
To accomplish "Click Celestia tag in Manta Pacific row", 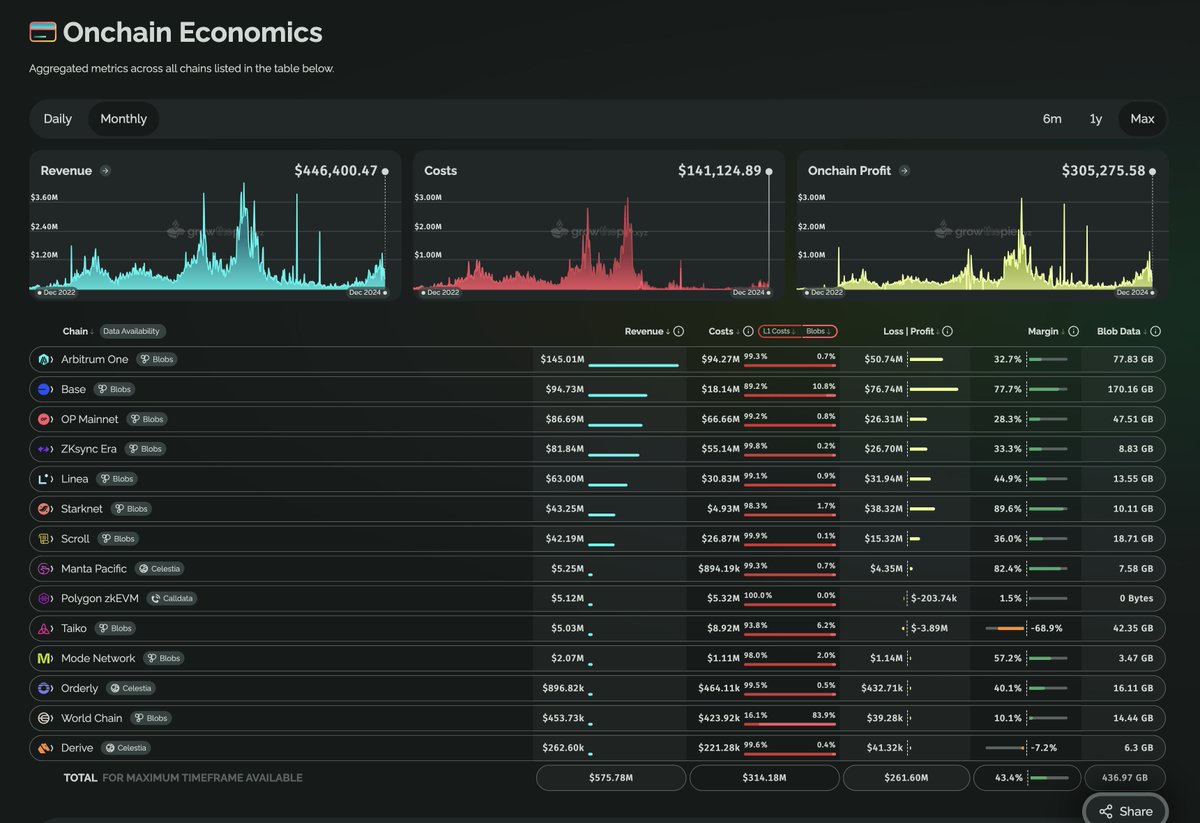I will pos(159,569).
